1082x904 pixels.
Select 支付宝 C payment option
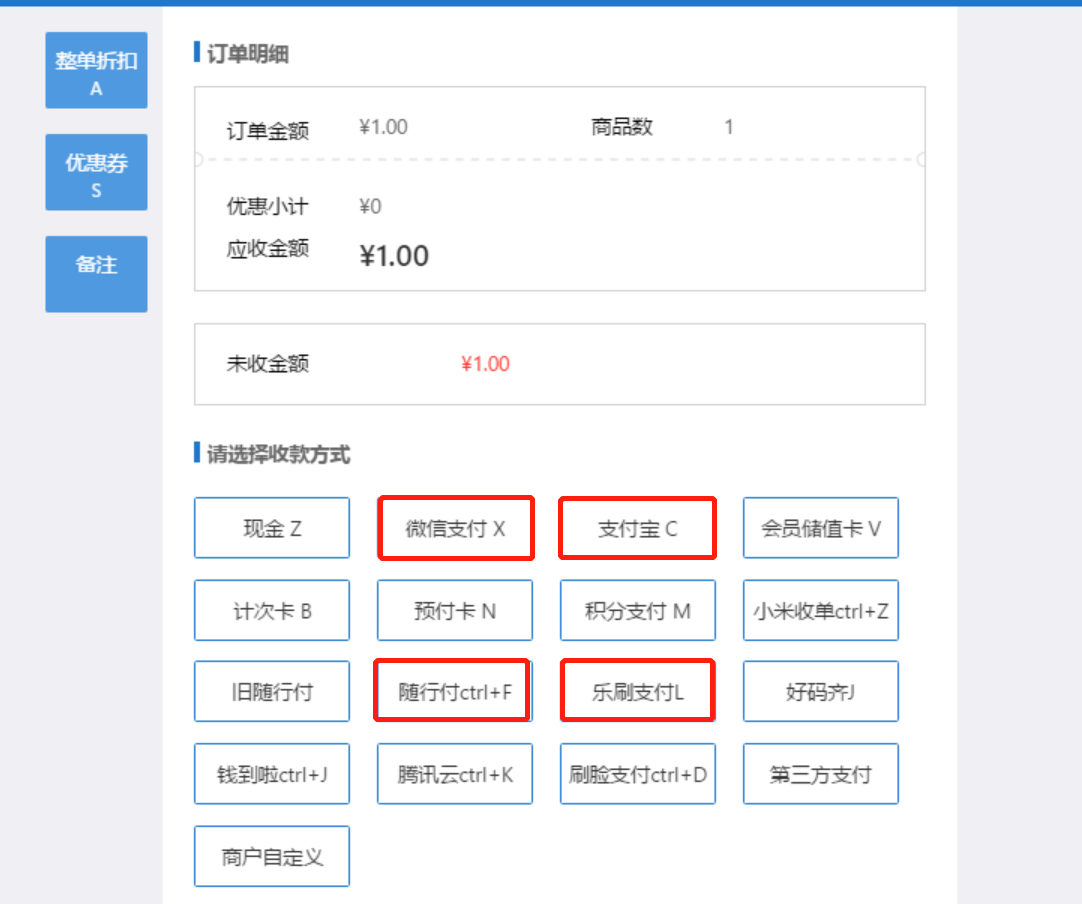(637, 528)
